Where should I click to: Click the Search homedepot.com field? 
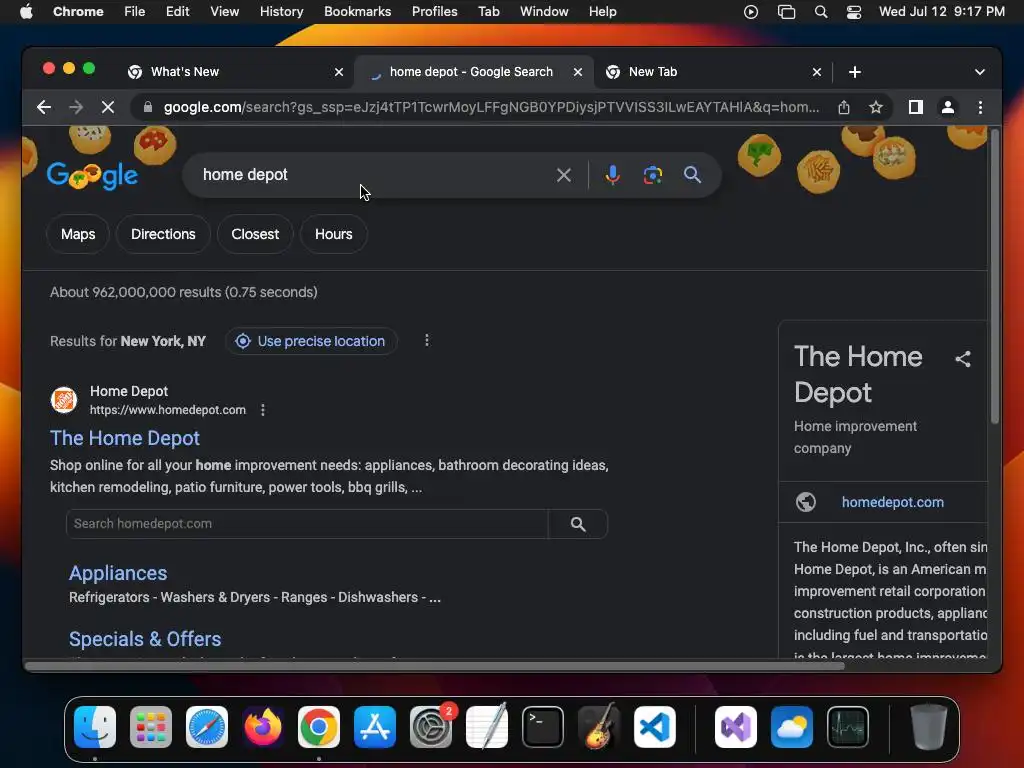(x=307, y=524)
